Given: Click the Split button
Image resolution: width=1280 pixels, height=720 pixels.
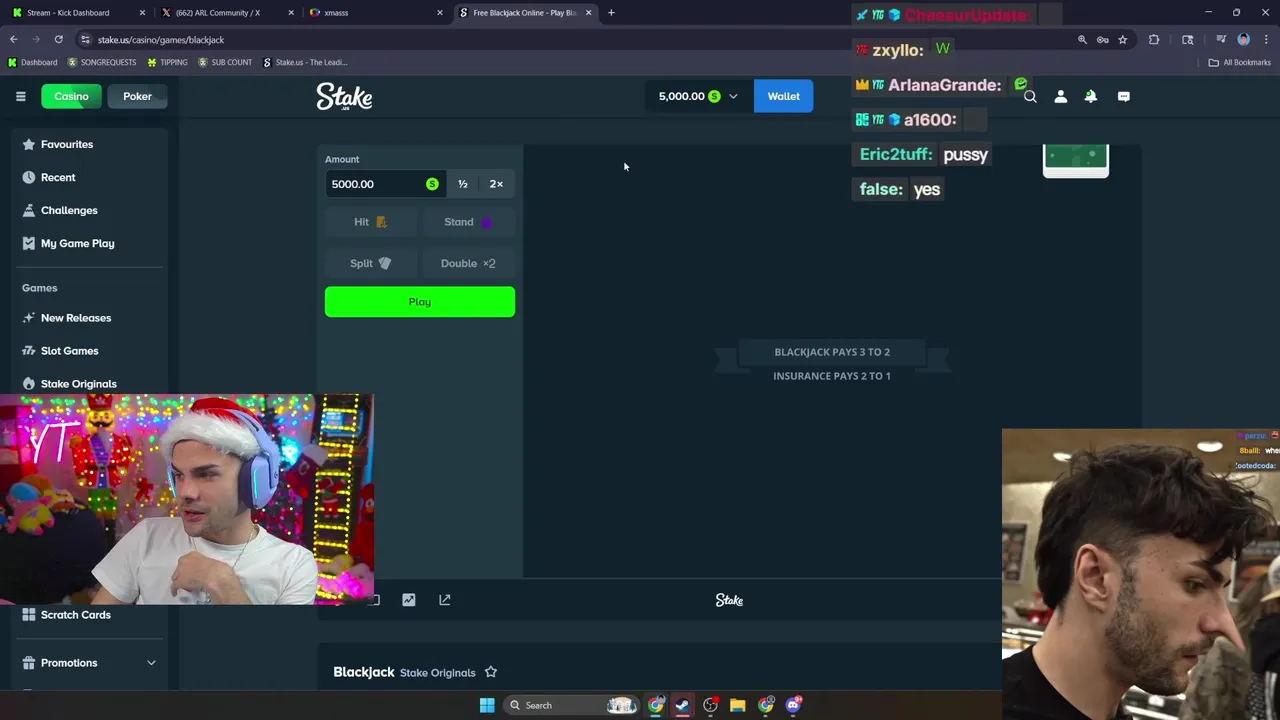Looking at the screenshot, I should coord(370,263).
